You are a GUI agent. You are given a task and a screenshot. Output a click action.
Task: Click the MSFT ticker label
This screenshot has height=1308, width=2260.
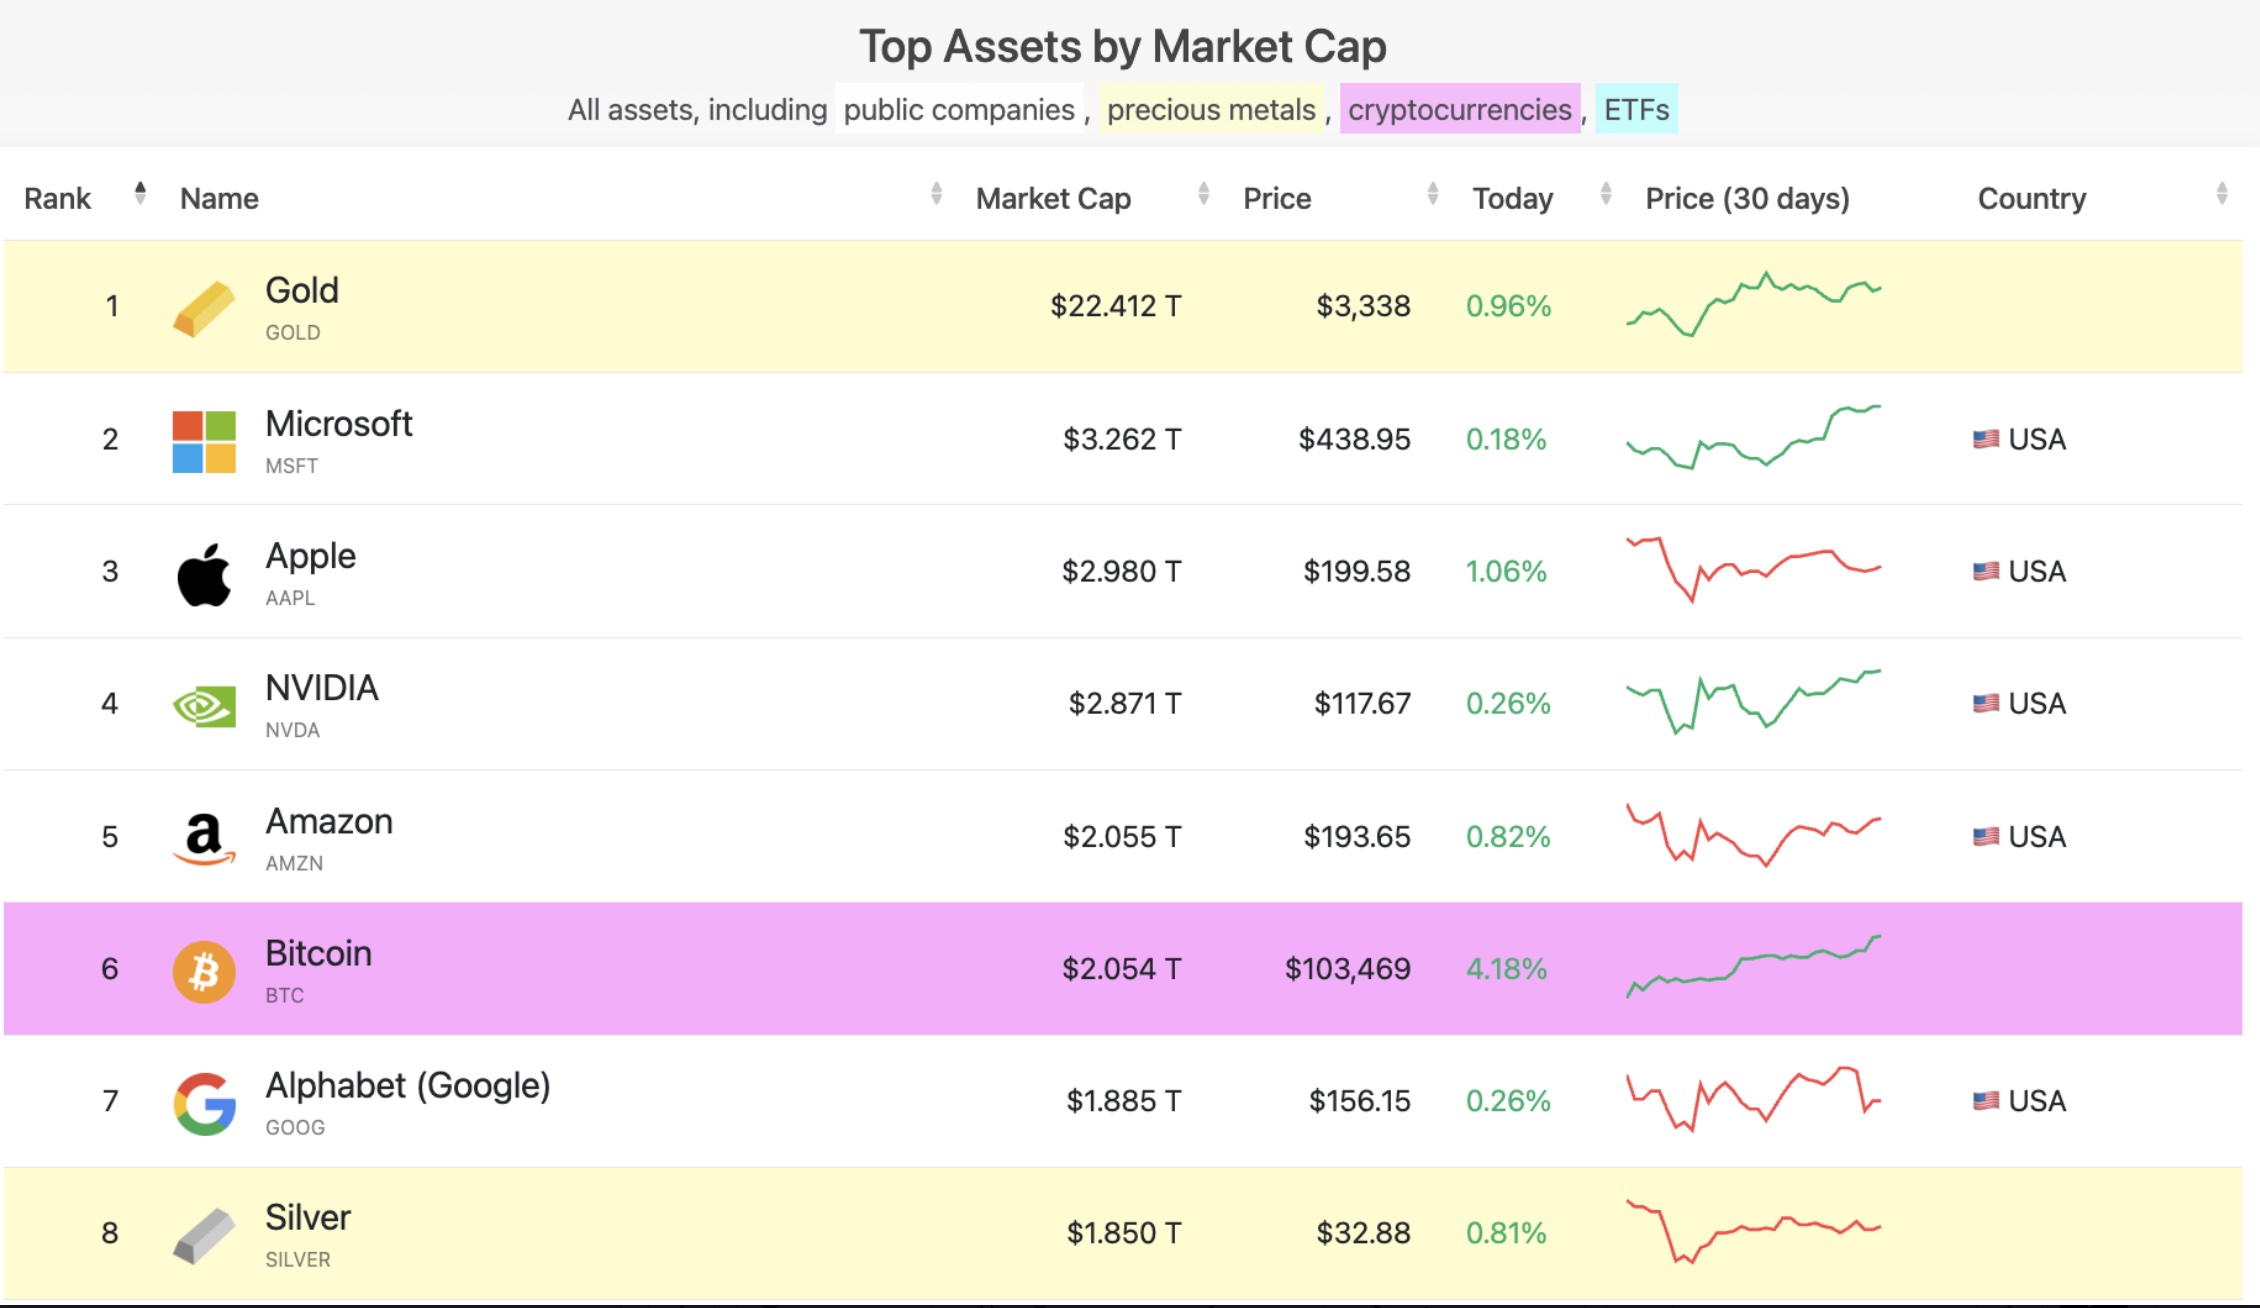(292, 466)
